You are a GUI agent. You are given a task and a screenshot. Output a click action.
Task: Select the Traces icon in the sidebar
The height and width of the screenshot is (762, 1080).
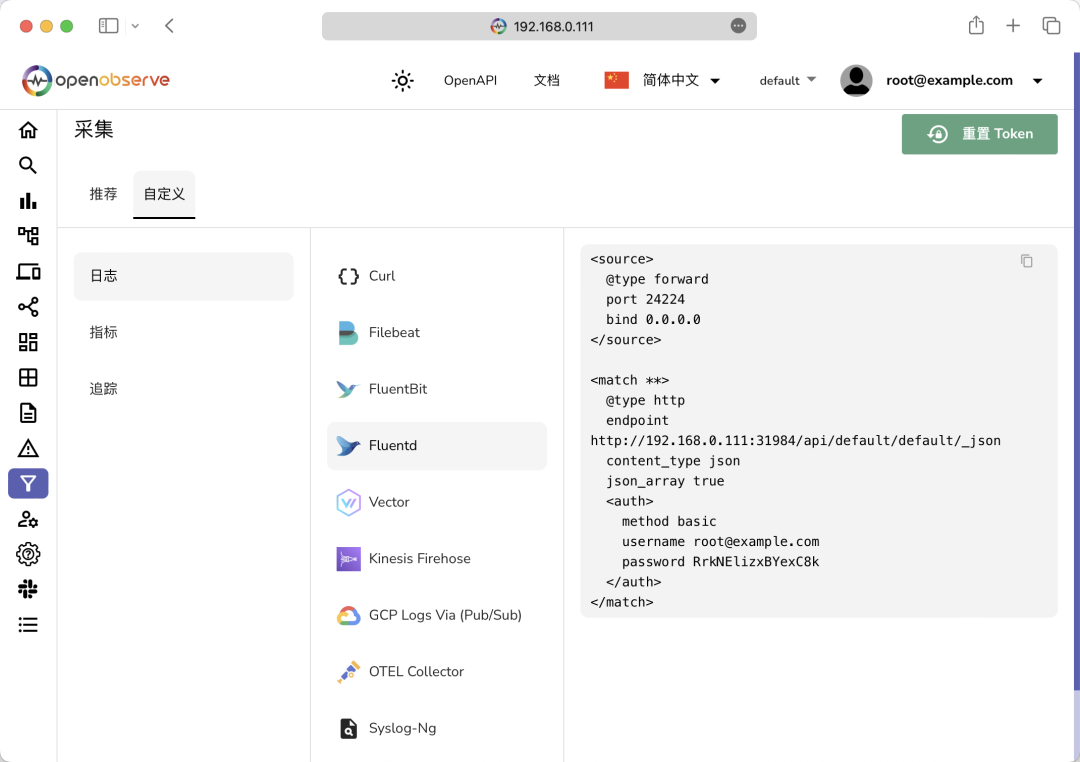pyautogui.click(x=28, y=236)
